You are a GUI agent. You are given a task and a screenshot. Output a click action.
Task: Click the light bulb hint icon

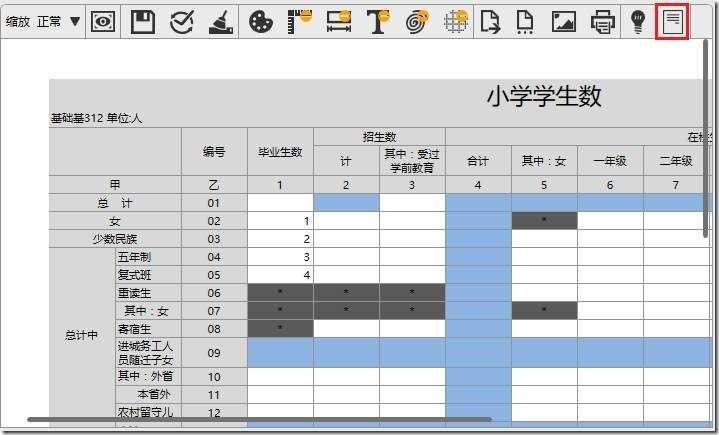pos(638,22)
